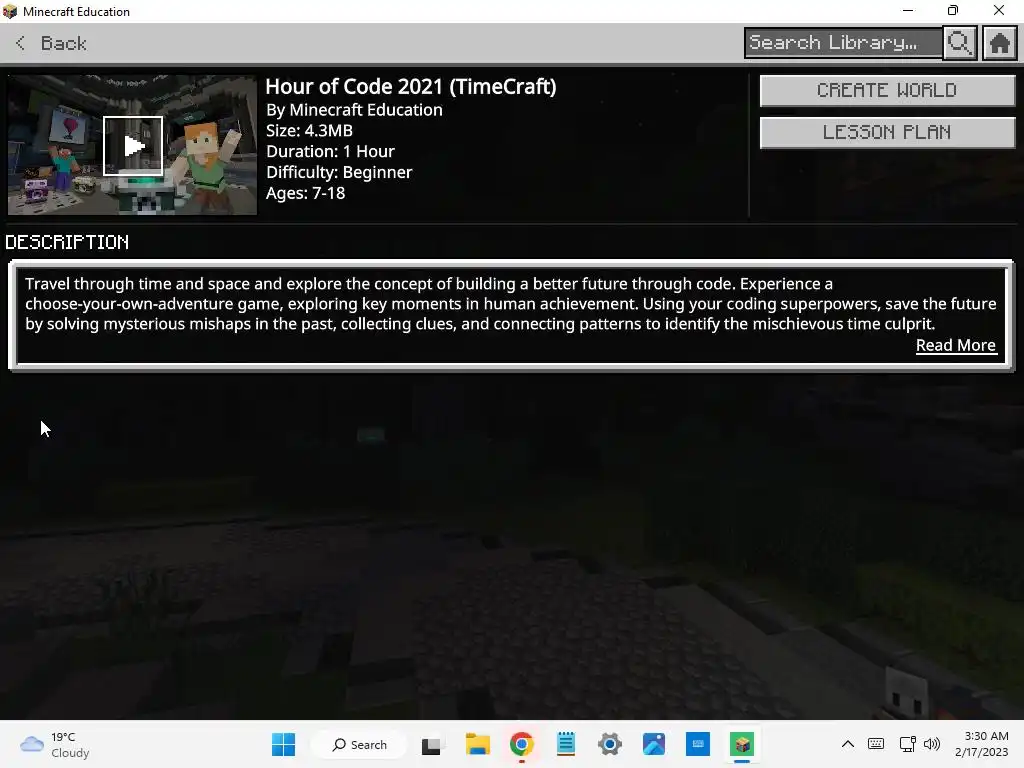
Task: Click the Size: 4.3MB text
Action: [309, 131]
